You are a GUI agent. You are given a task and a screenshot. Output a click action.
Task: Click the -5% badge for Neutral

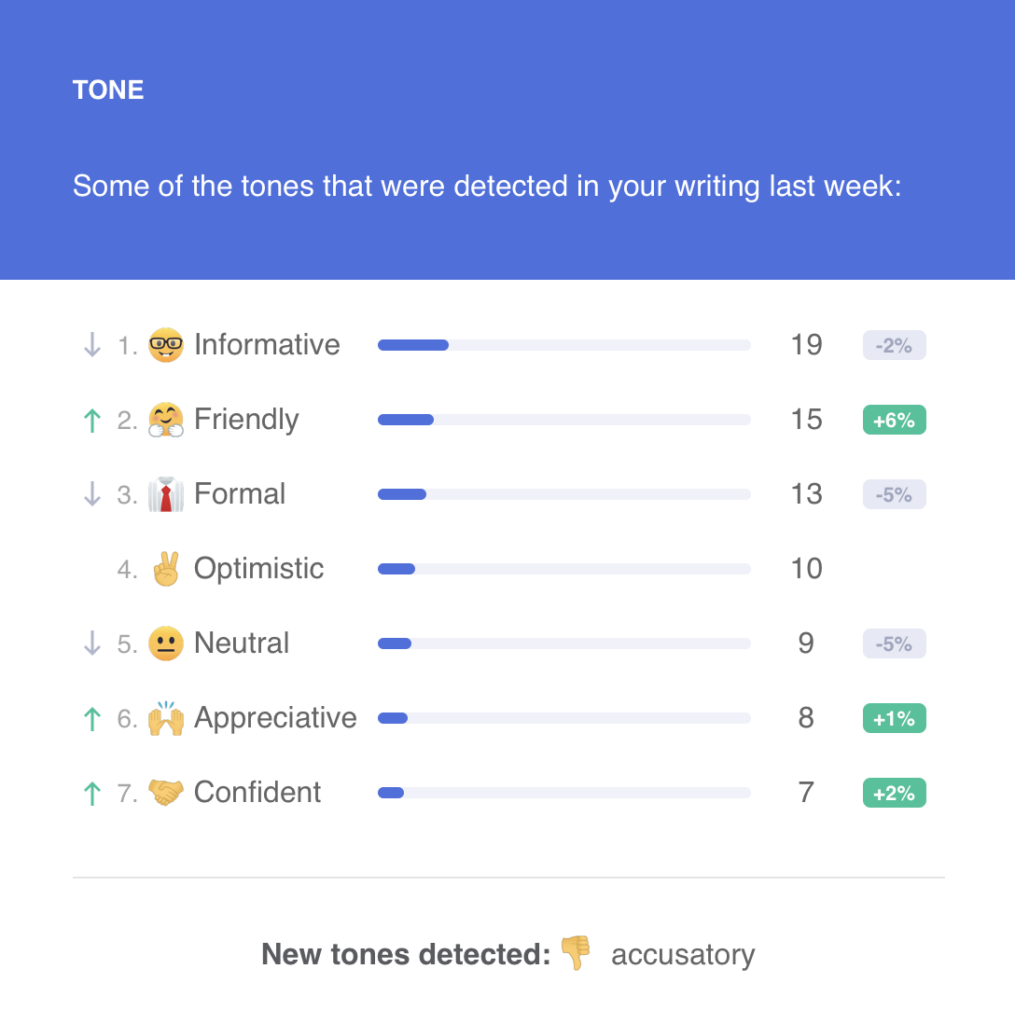click(894, 644)
